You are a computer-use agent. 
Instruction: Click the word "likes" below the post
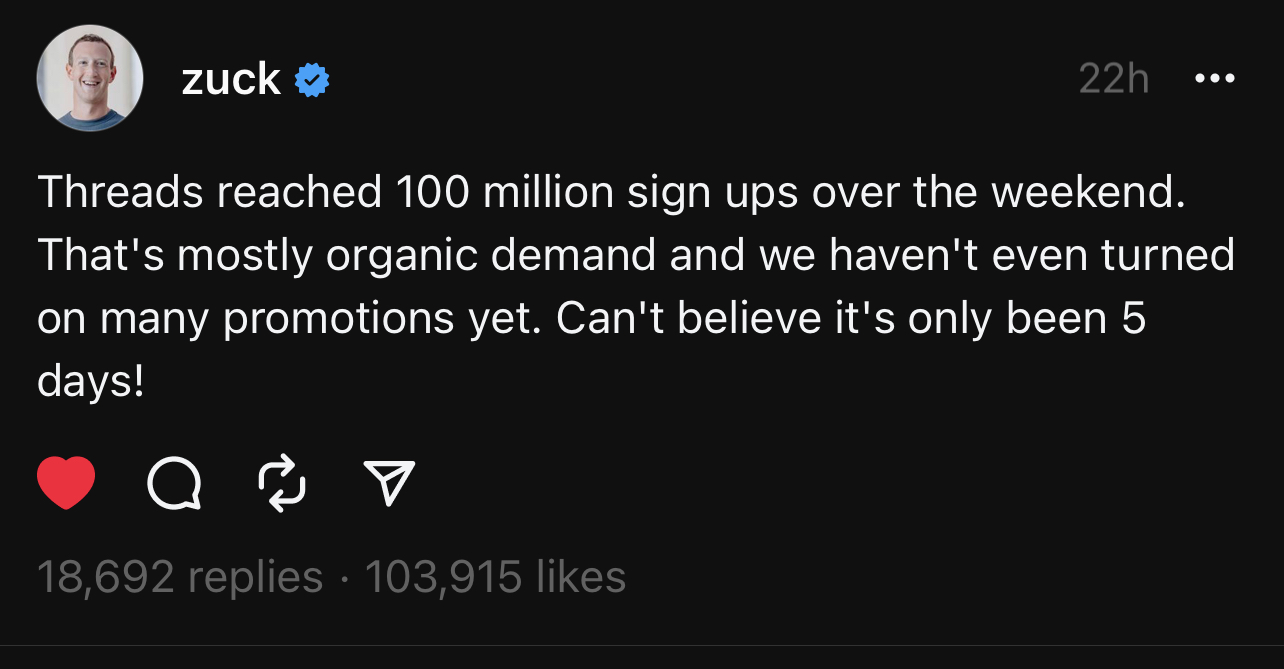(581, 577)
